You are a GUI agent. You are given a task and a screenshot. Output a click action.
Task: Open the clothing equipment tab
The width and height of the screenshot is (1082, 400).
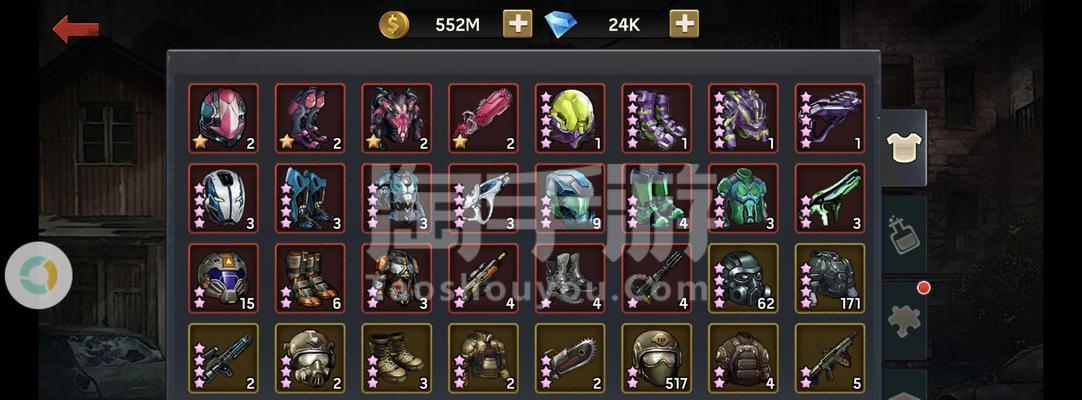tap(905, 148)
